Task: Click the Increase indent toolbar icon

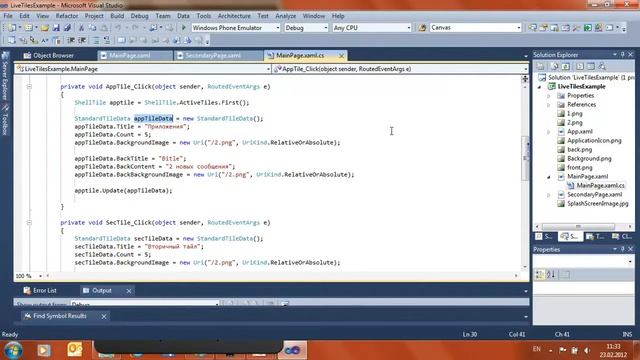Action: point(82,40)
